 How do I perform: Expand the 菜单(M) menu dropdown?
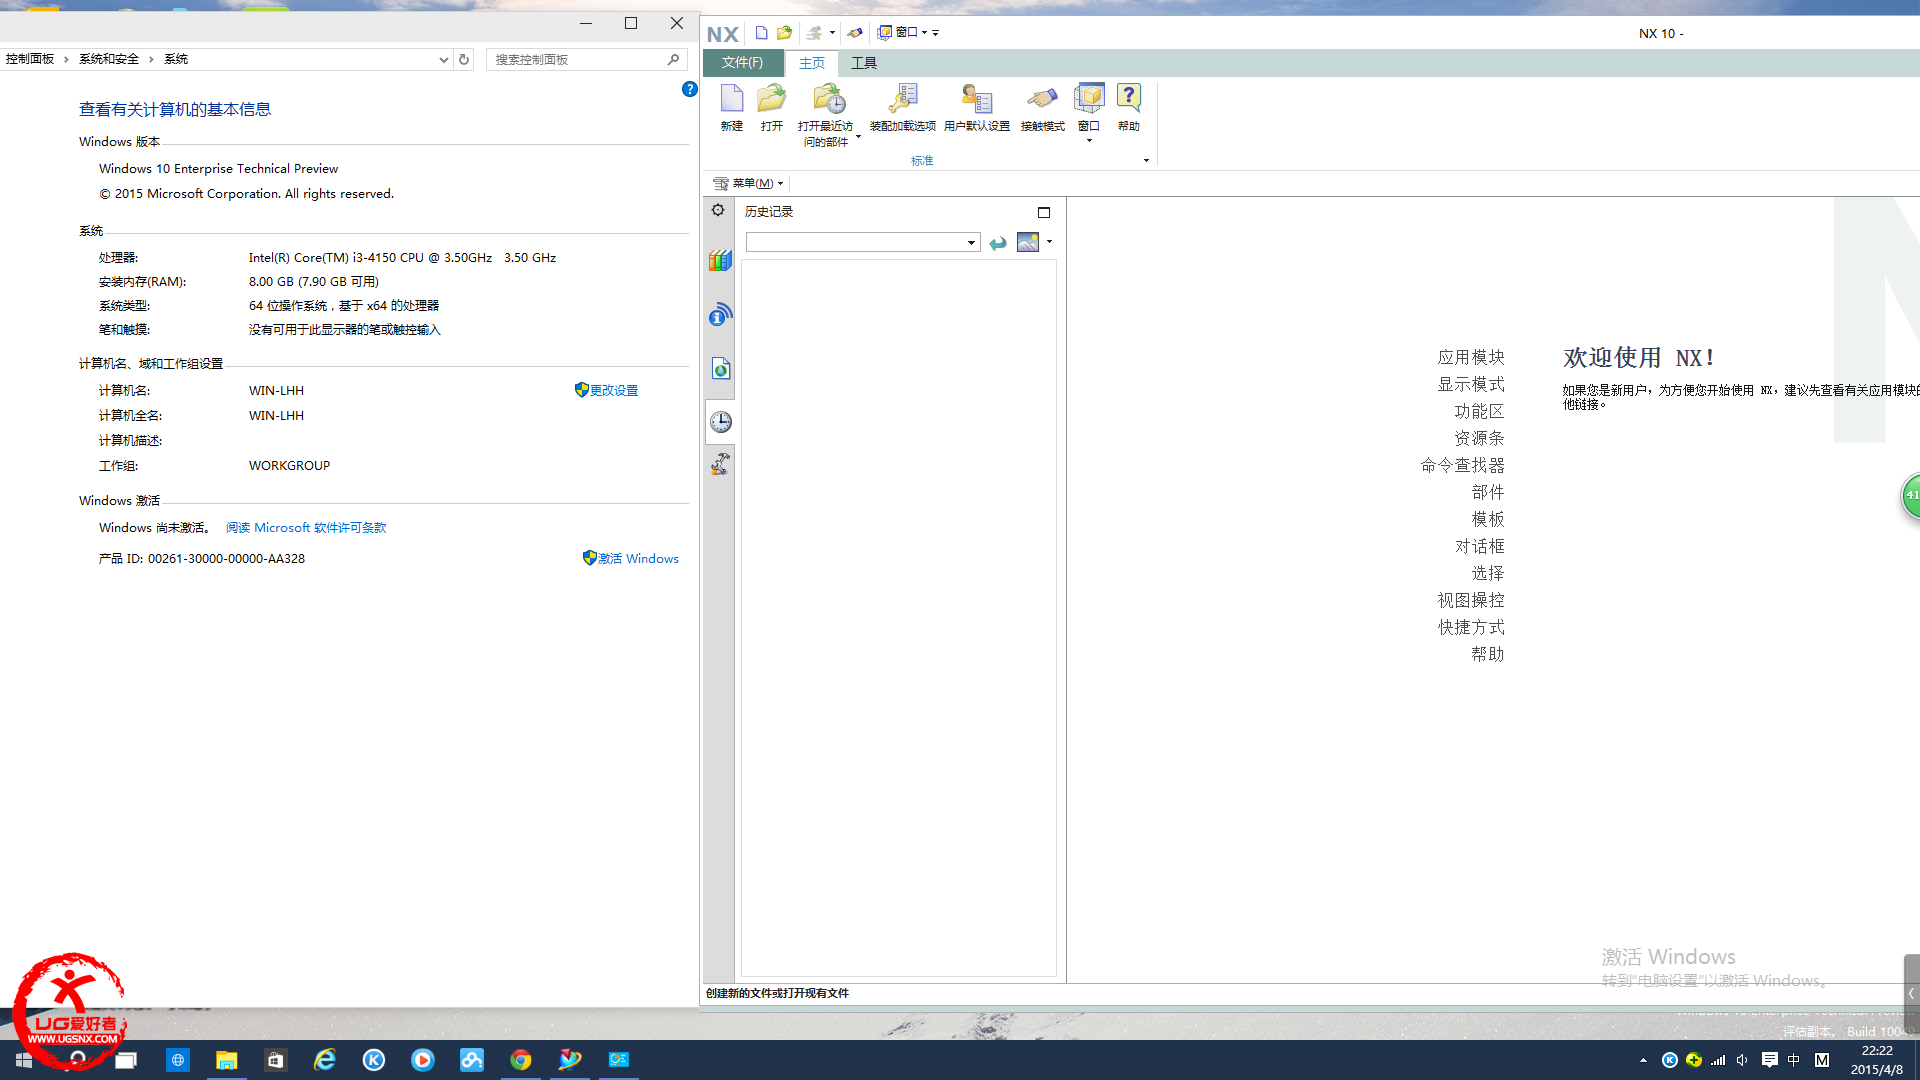(x=781, y=184)
